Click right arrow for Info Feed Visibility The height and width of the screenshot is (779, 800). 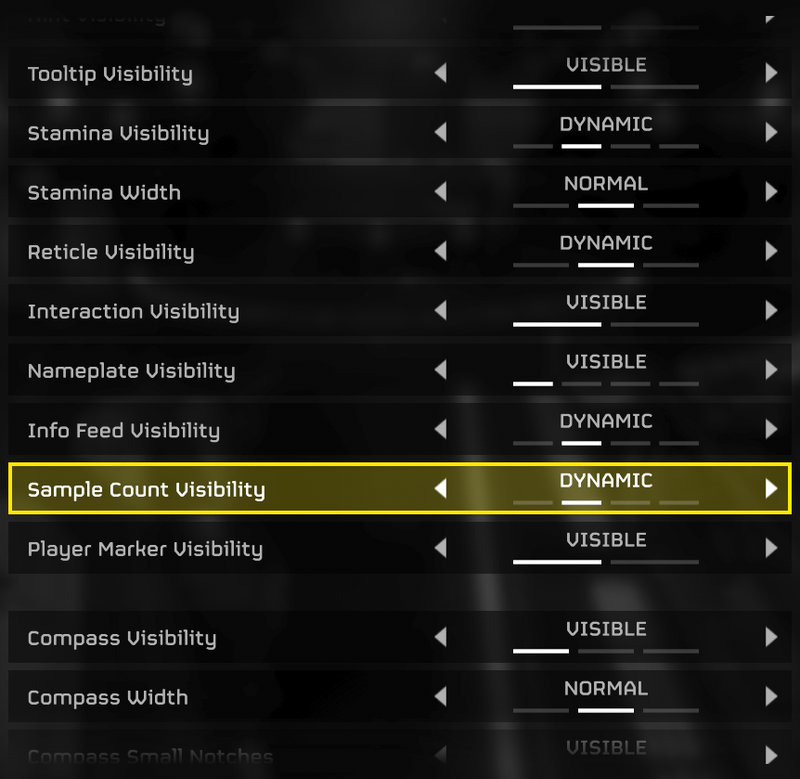pos(771,430)
